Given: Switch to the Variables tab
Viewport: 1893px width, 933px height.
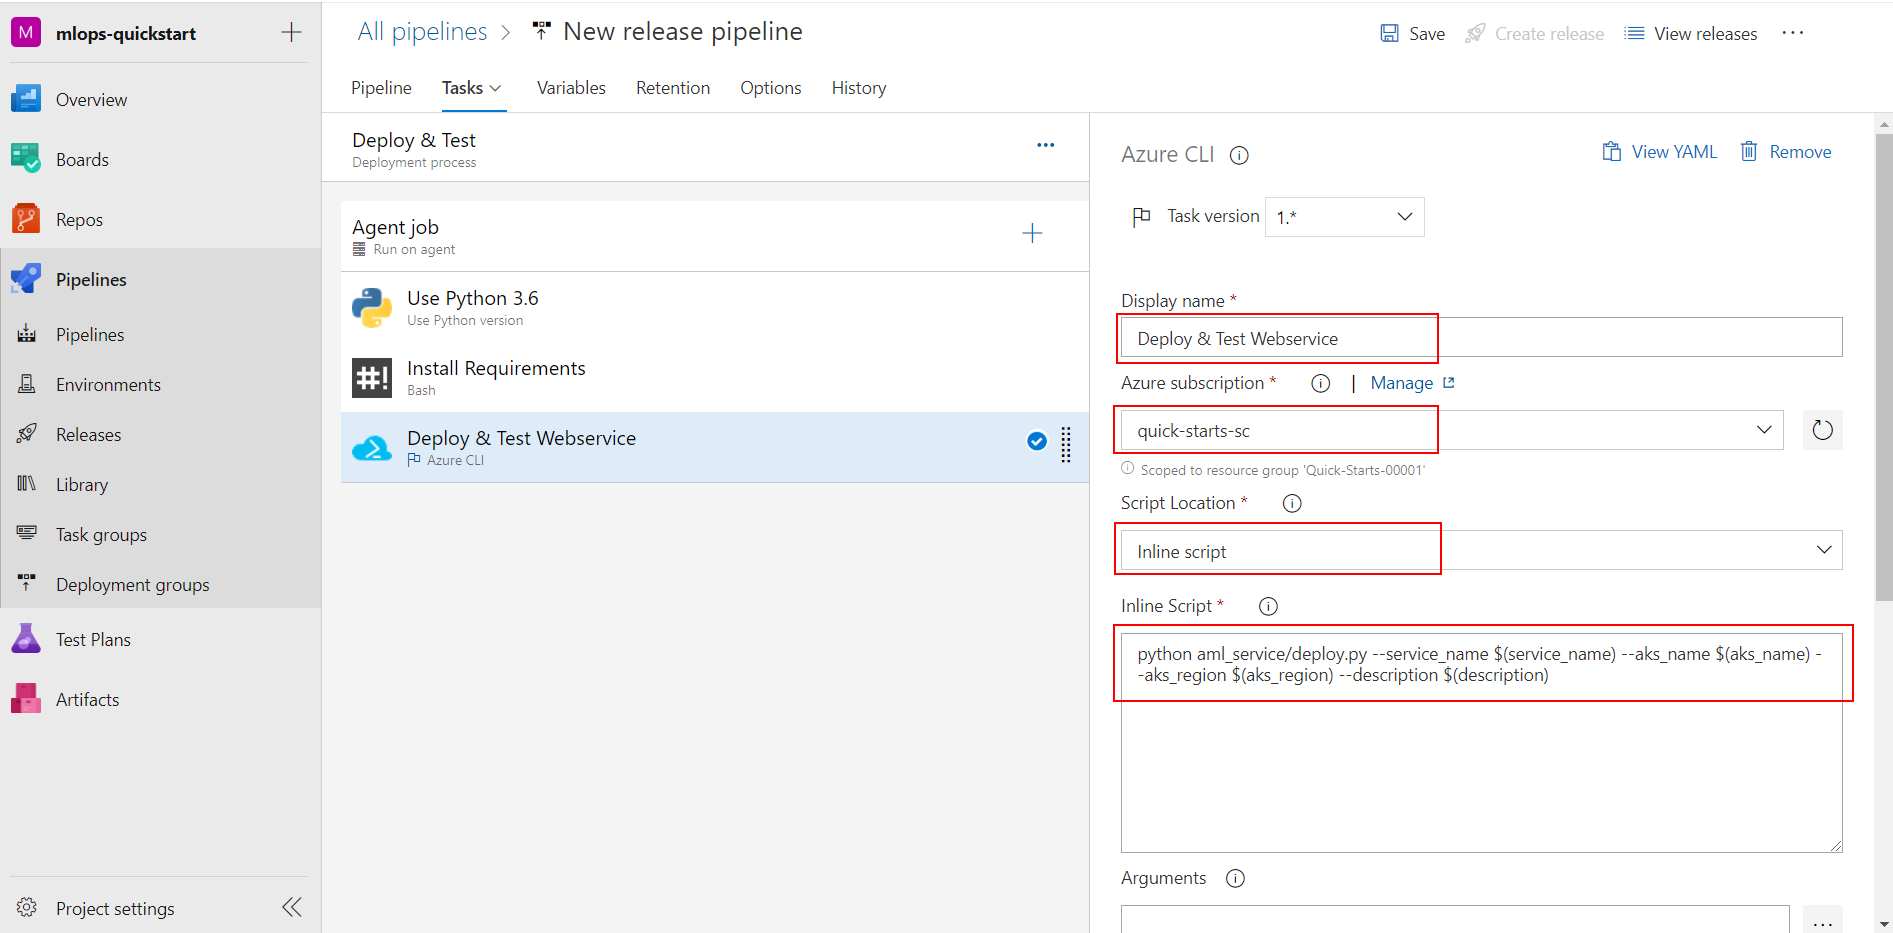Looking at the screenshot, I should tap(571, 88).
